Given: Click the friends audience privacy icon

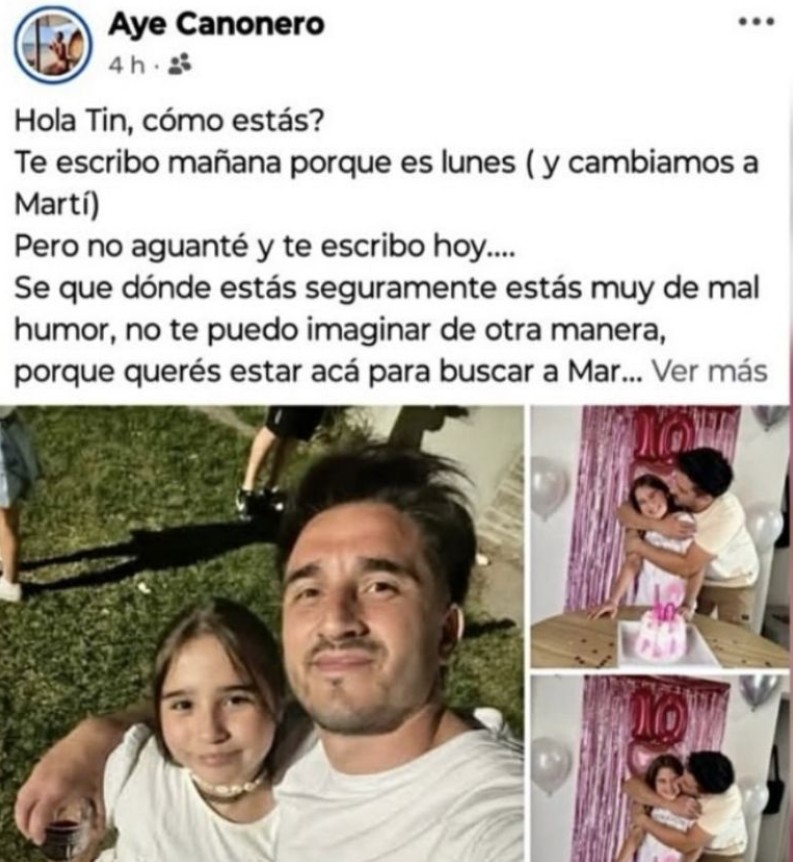Looking at the screenshot, I should click(x=179, y=65).
